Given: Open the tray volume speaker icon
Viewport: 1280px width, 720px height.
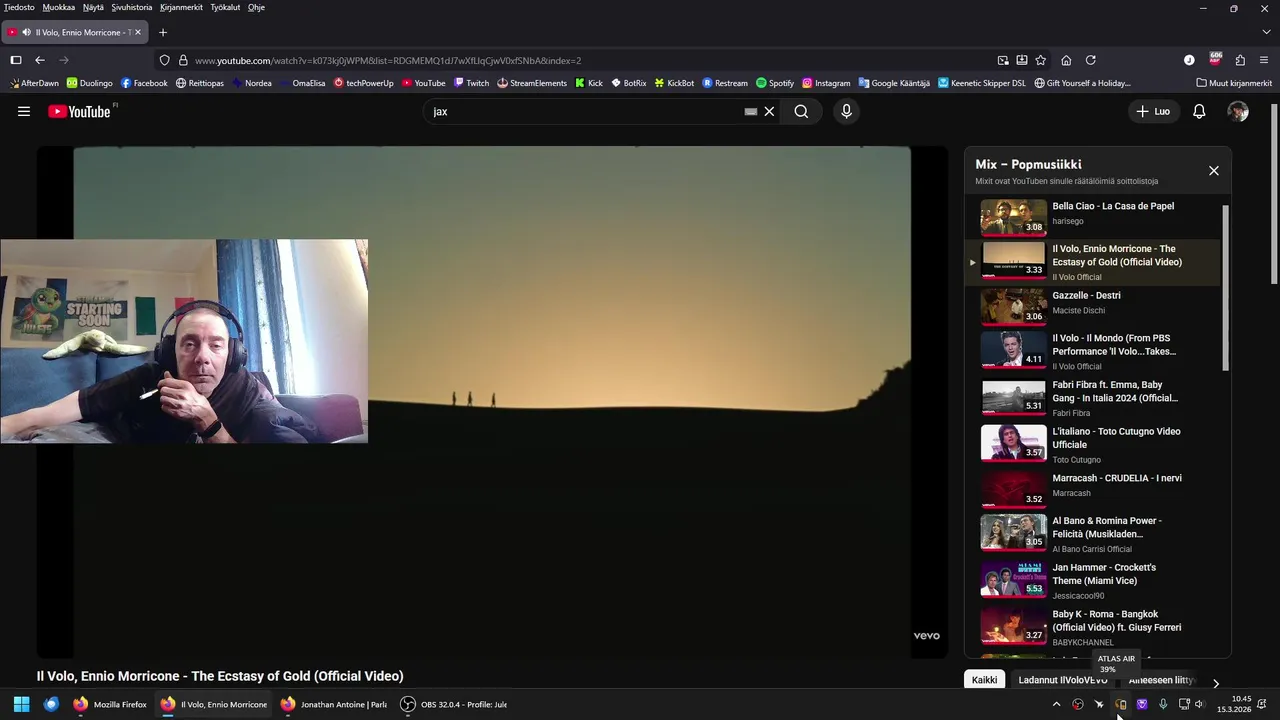Looking at the screenshot, I should click(x=1199, y=704).
